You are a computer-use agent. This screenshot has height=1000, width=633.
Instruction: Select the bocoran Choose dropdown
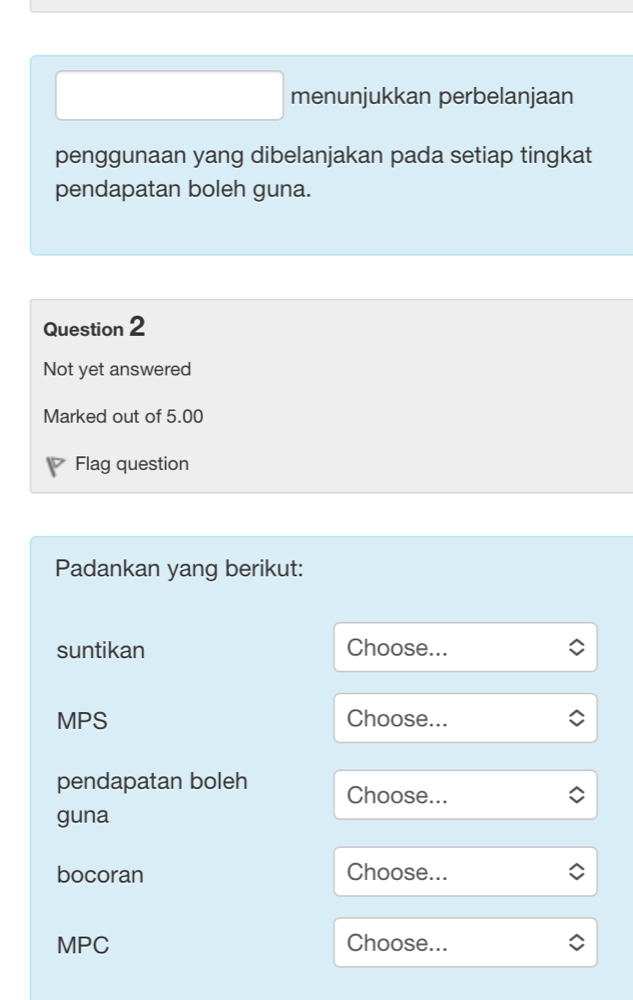[x=465, y=872]
